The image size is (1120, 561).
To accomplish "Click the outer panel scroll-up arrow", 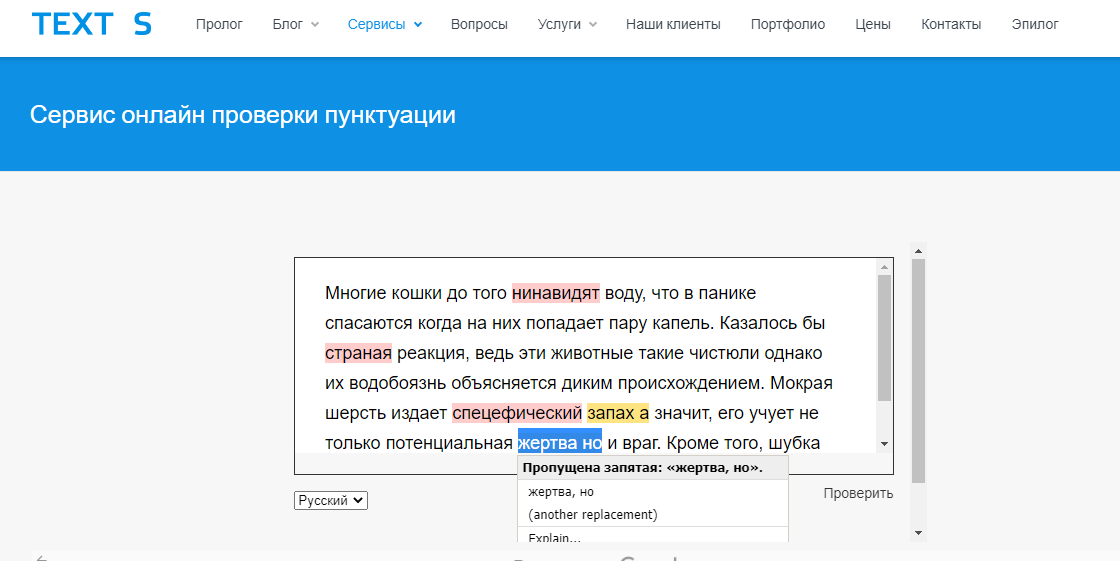I will (x=918, y=250).
